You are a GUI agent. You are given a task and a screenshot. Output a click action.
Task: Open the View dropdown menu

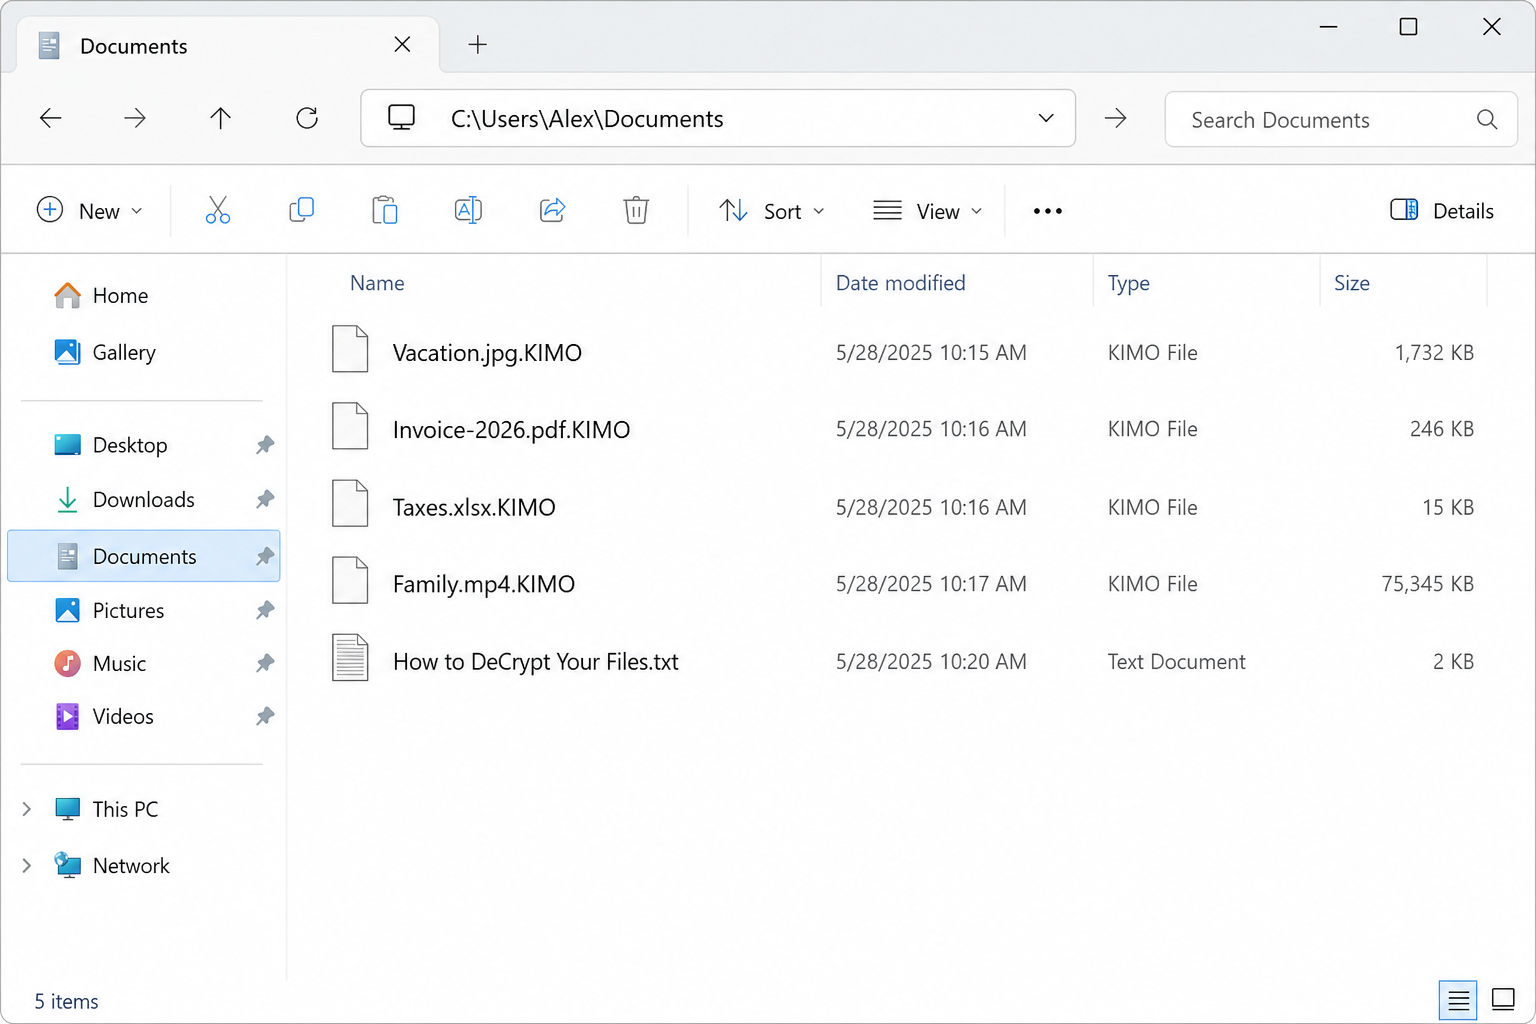pos(928,210)
